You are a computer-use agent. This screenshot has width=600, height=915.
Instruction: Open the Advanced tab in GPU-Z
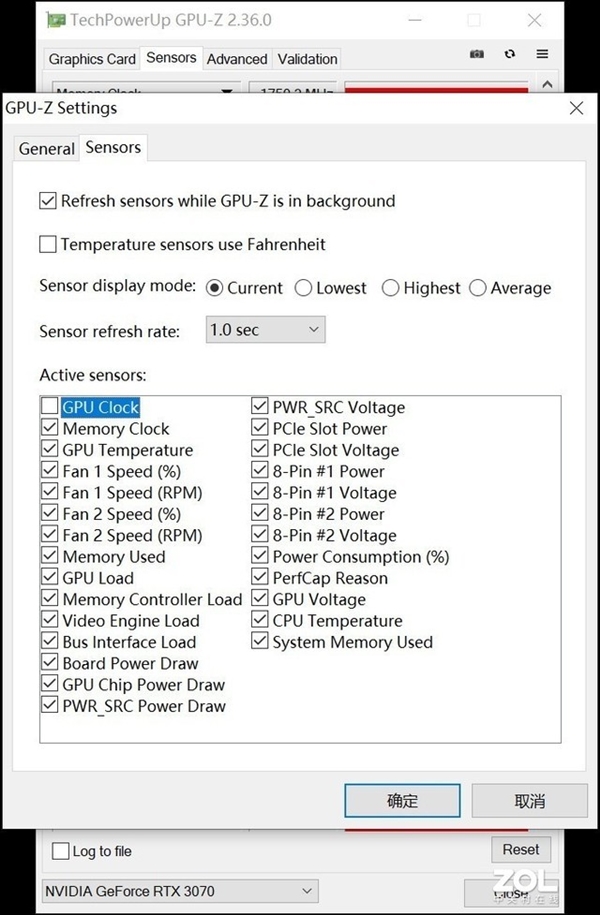[x=237, y=59]
